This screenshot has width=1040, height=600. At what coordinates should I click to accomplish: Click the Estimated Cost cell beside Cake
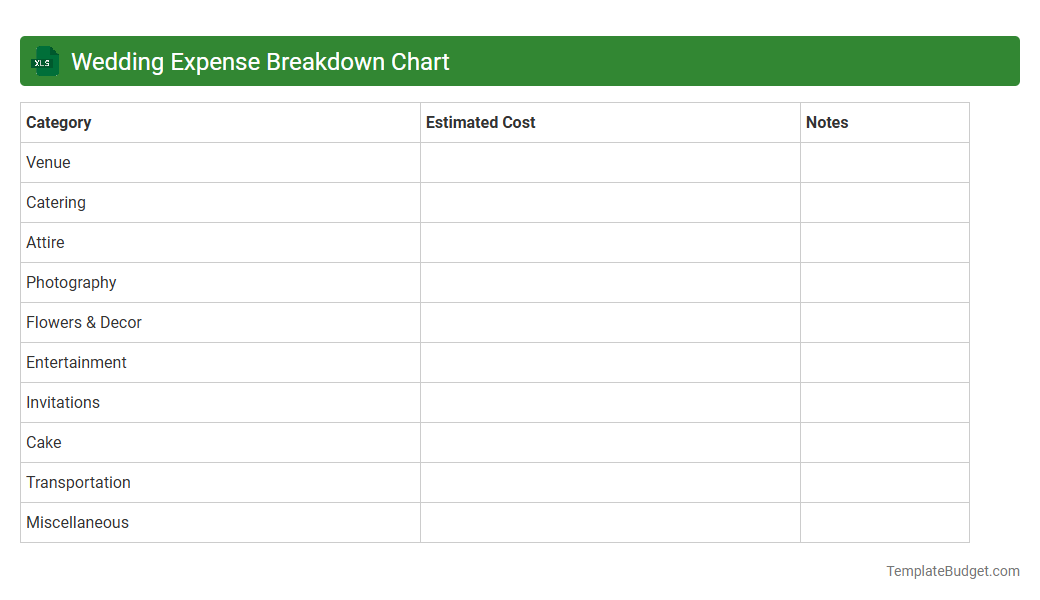610,442
